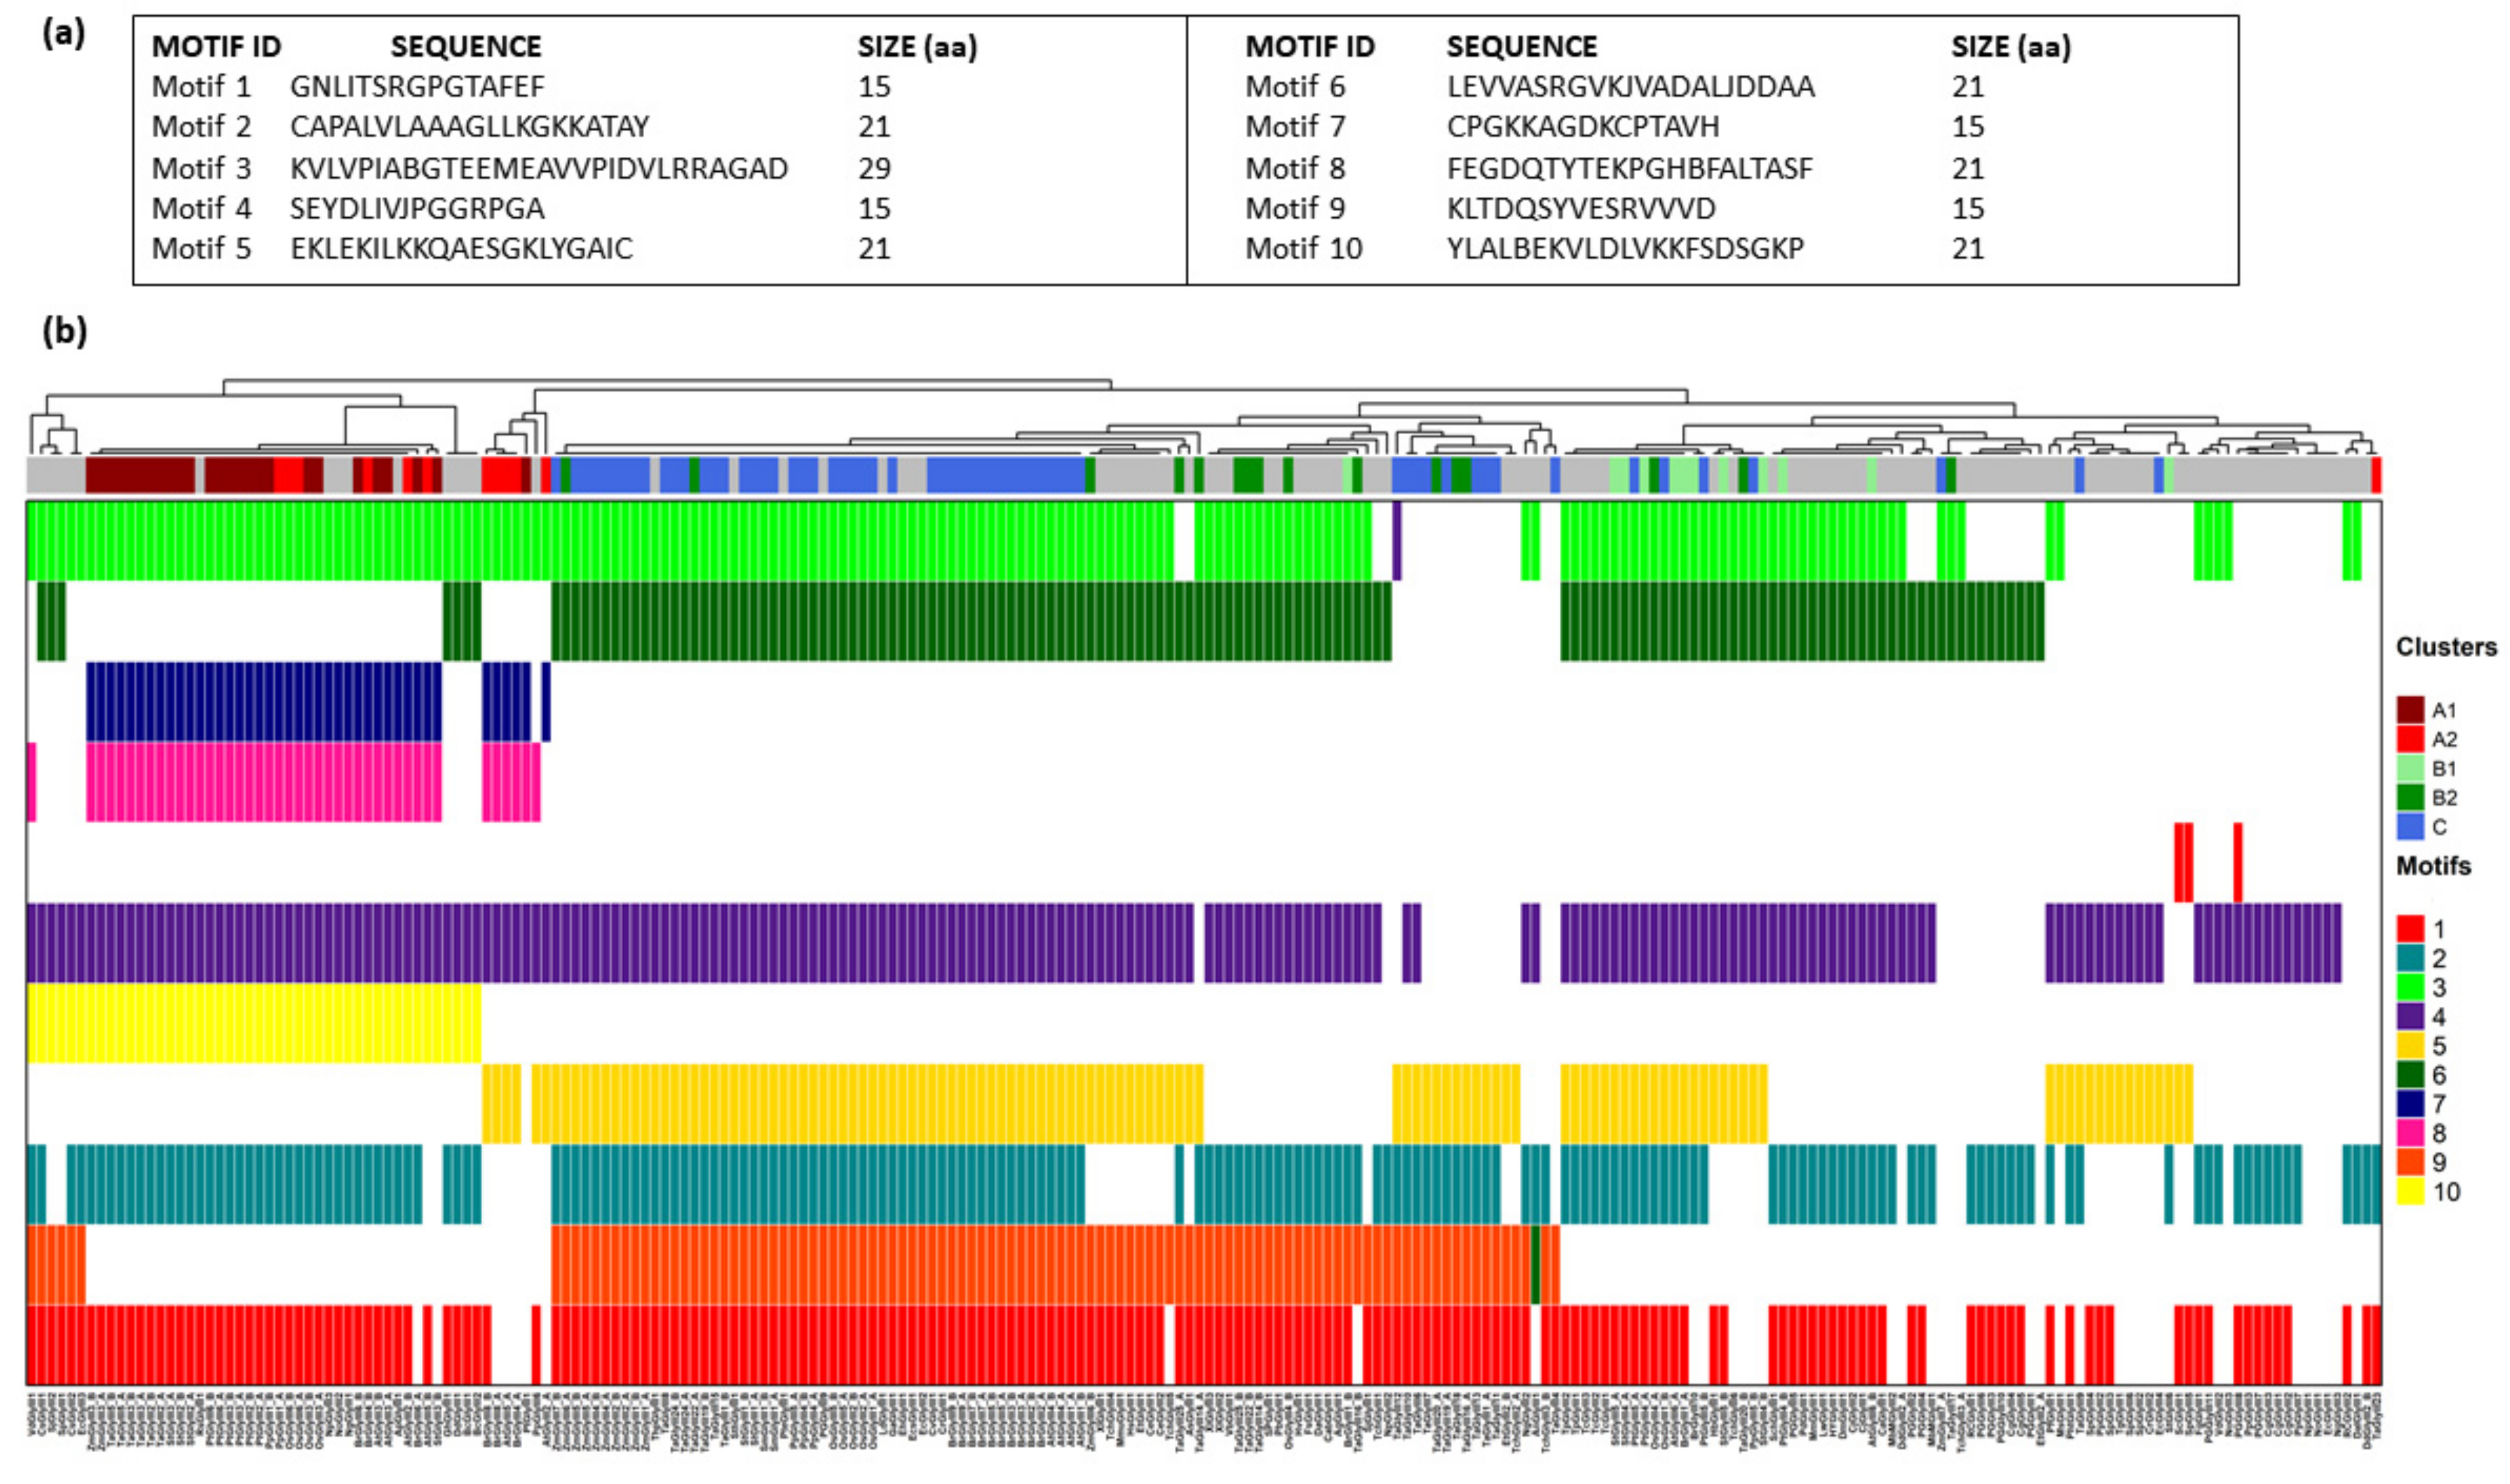Image resolution: width=2510 pixels, height=1484 pixels.
Task: Click the motif 9 orange legend swatch
Action: tap(2410, 1162)
